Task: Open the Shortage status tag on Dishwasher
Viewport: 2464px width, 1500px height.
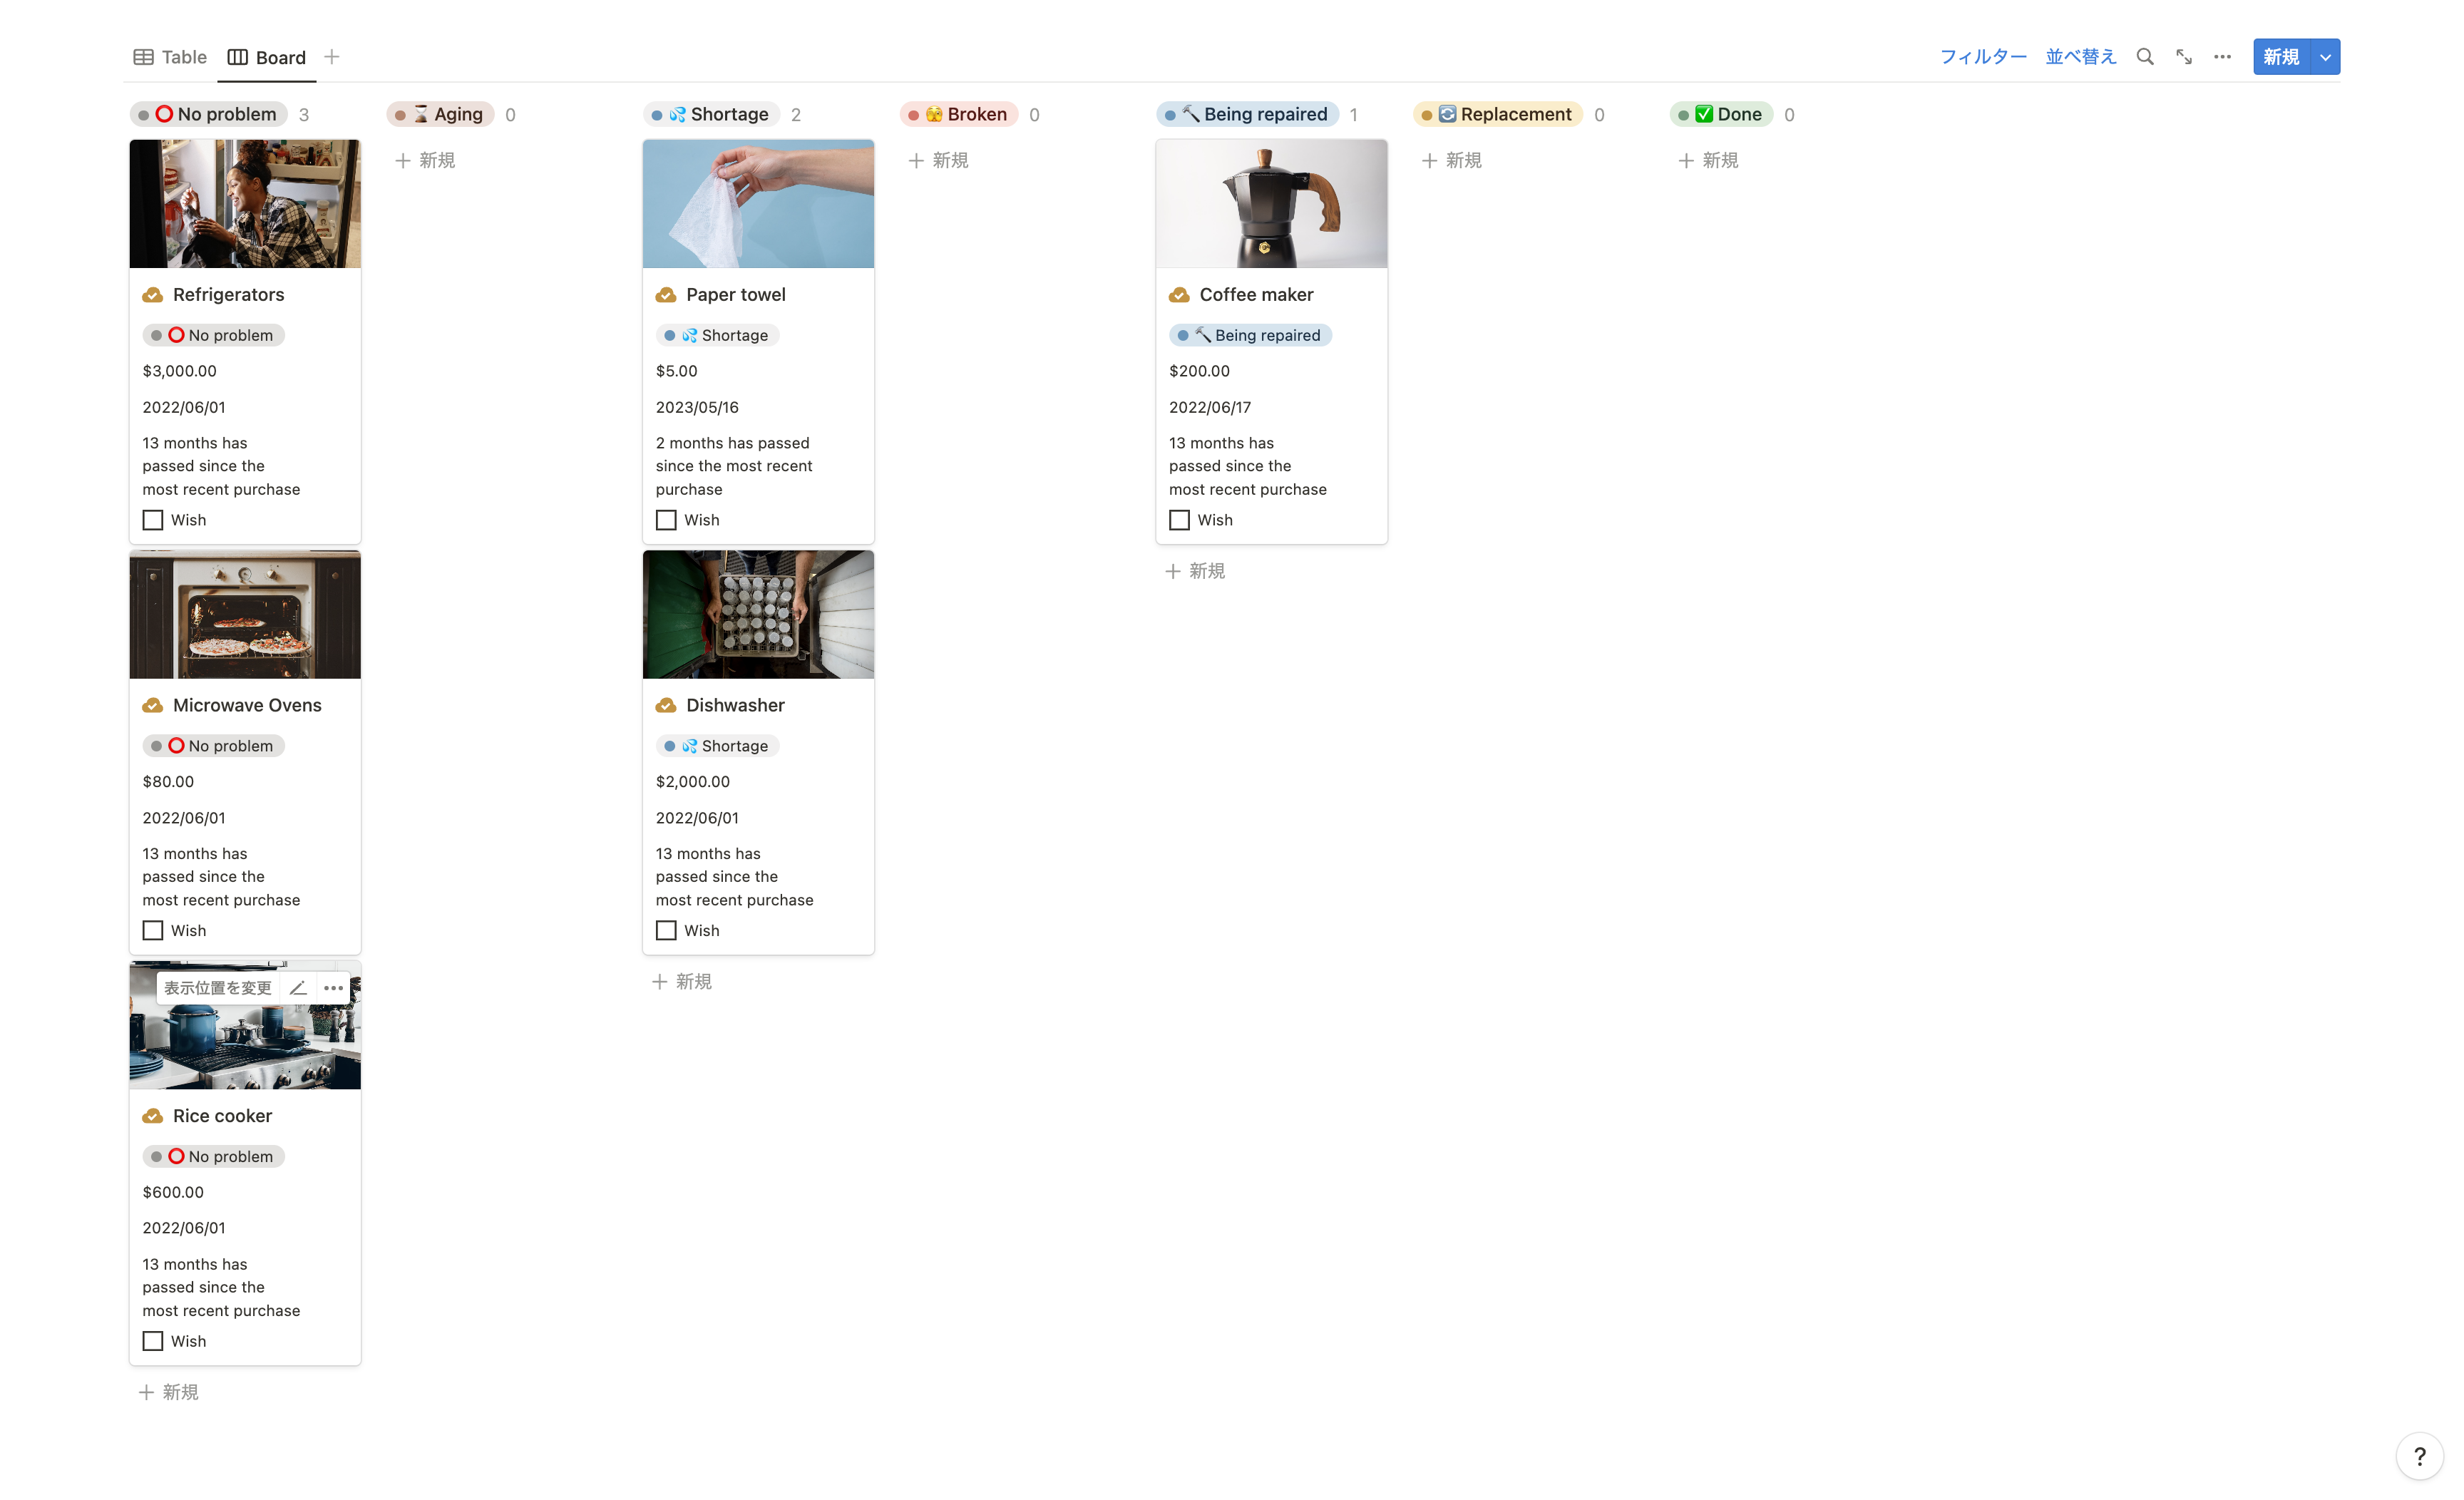Action: tap(717, 746)
